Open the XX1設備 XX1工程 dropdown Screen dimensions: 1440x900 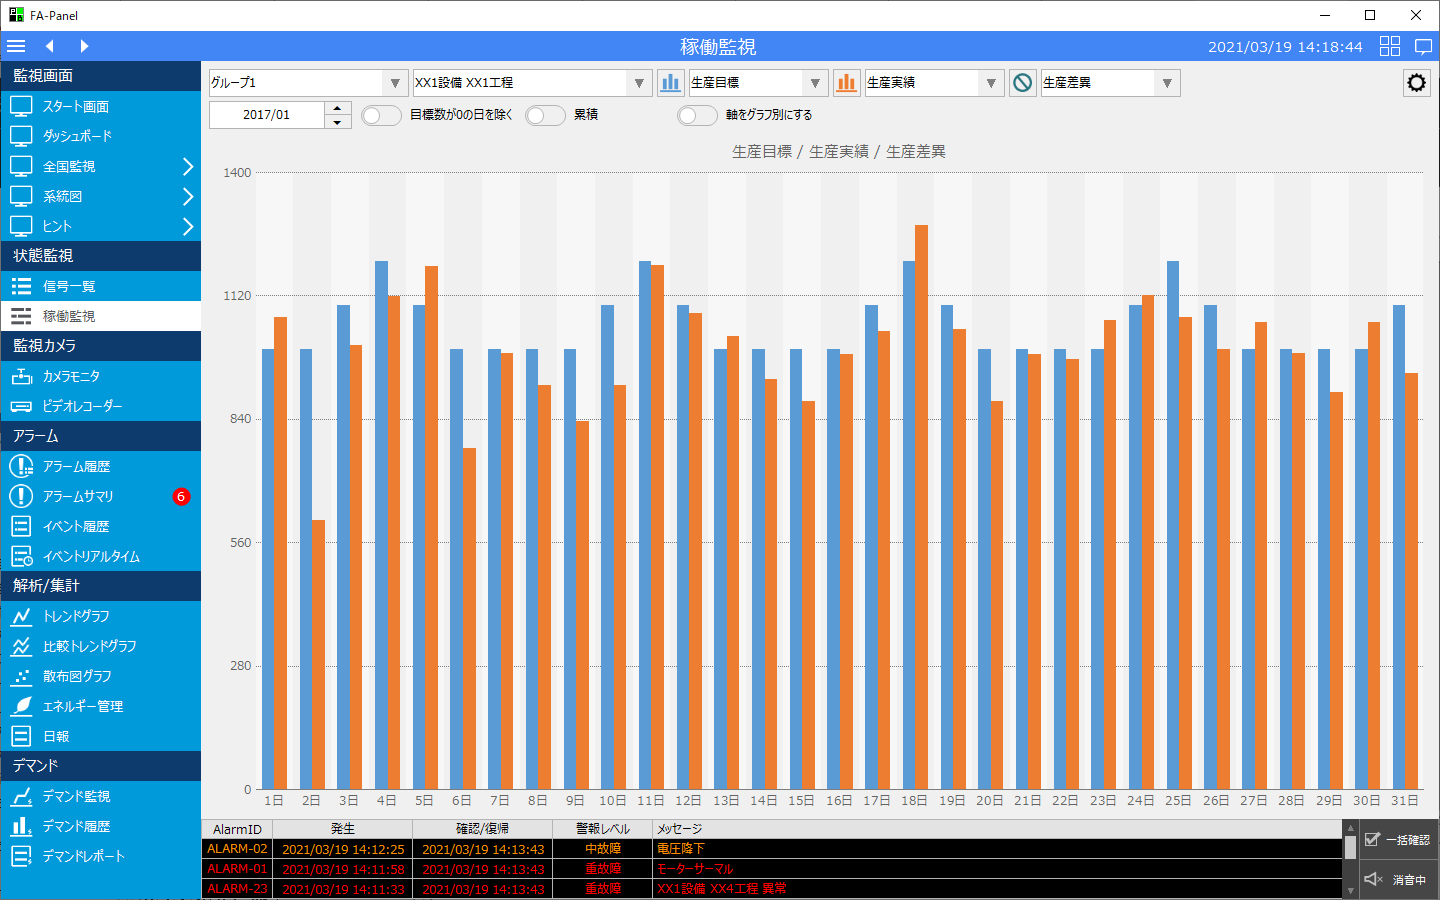point(532,83)
